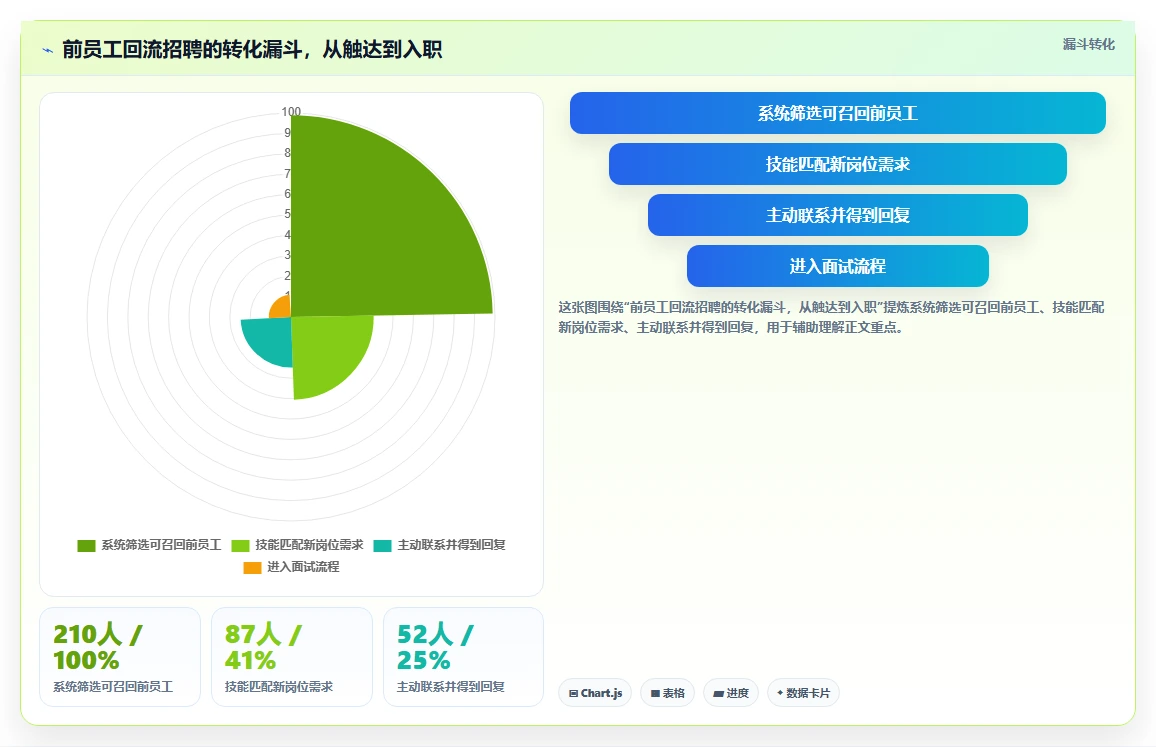Click the 表格 tag chip
The width and height of the screenshot is (1156, 747).
pos(667,693)
